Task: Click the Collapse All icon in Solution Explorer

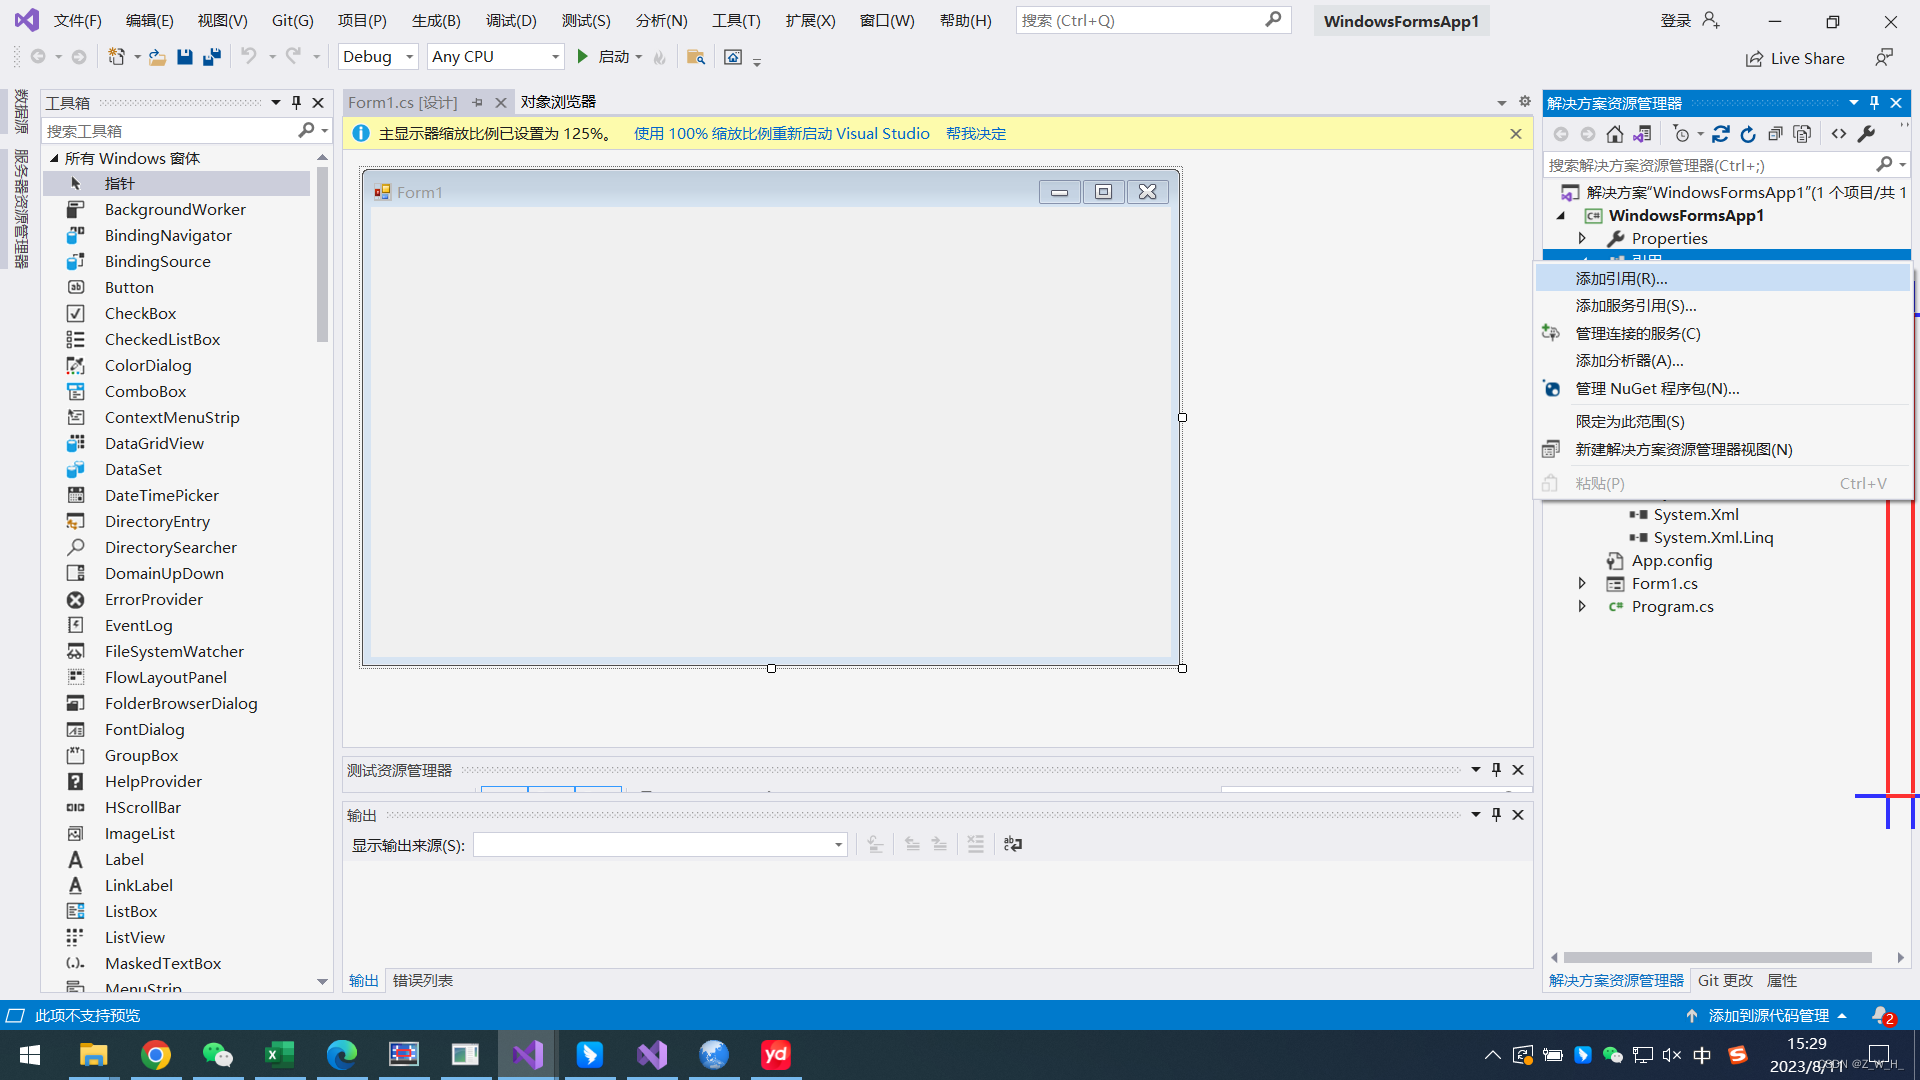Action: [1775, 134]
